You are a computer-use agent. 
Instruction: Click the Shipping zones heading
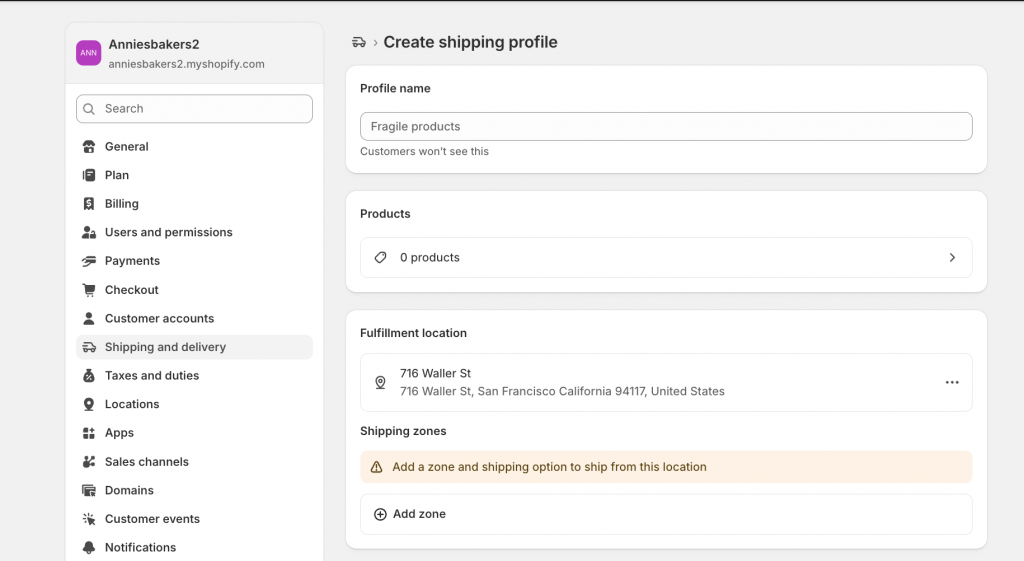(403, 431)
